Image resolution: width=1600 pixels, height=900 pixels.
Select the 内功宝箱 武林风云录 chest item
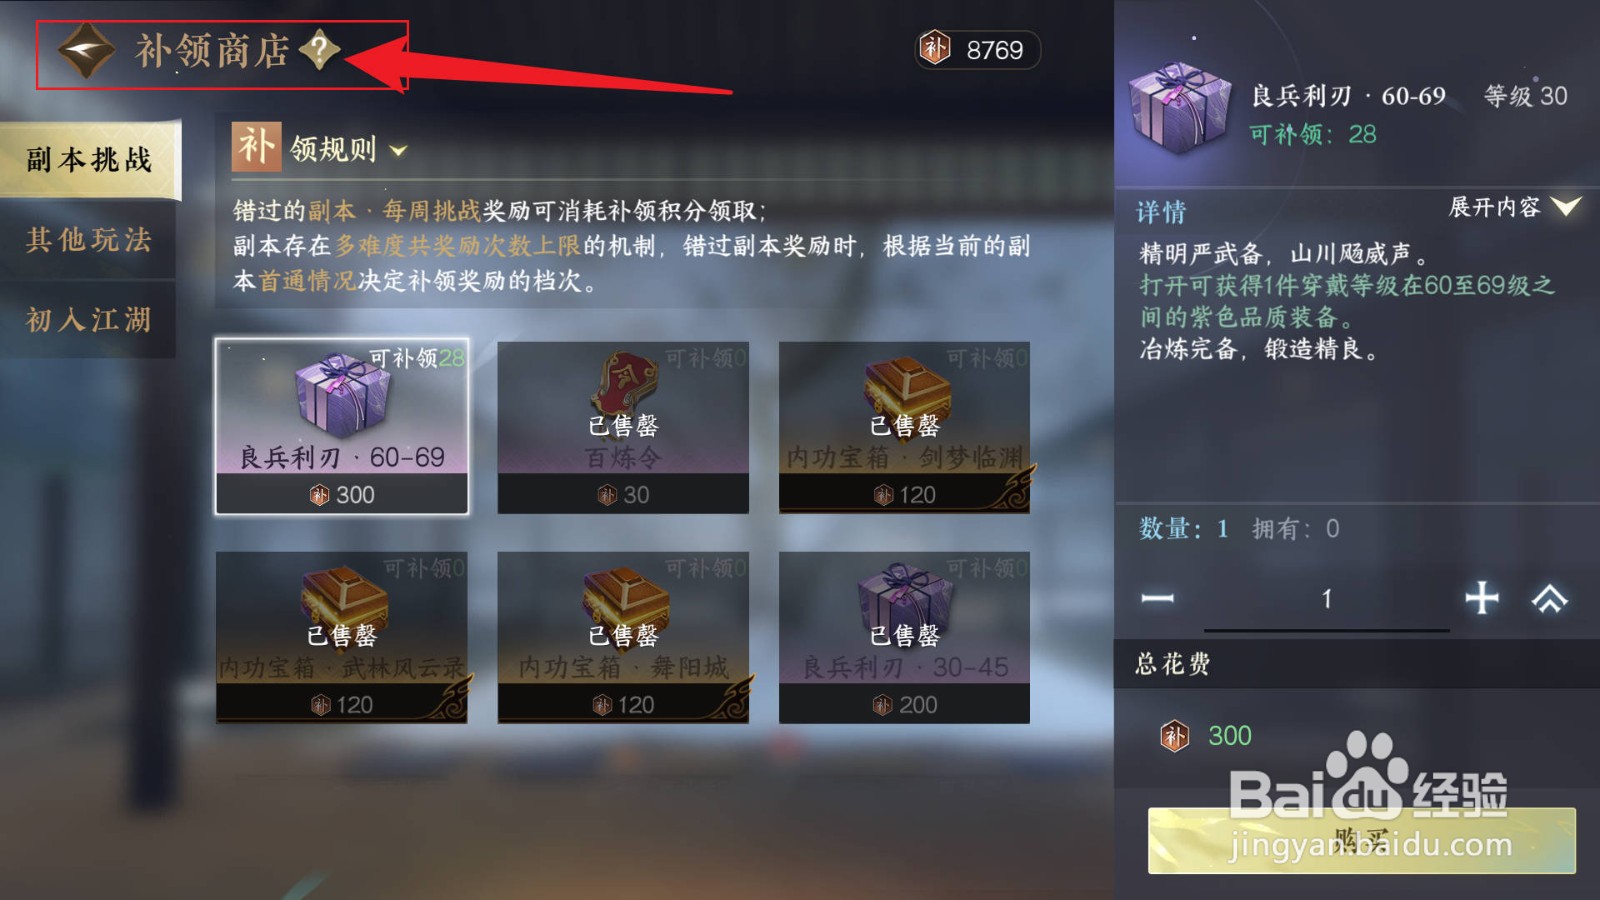pyautogui.click(x=342, y=637)
